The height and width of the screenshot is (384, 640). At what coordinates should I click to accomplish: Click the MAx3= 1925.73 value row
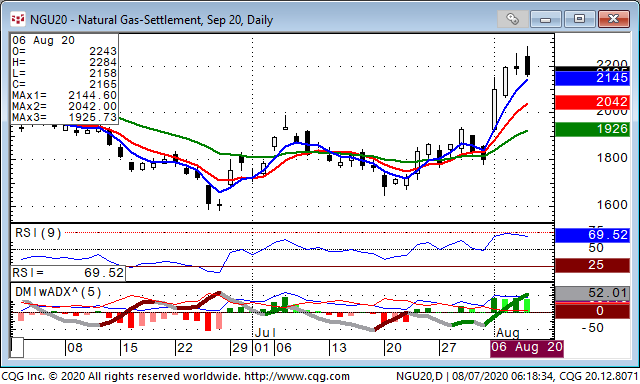pos(64,118)
